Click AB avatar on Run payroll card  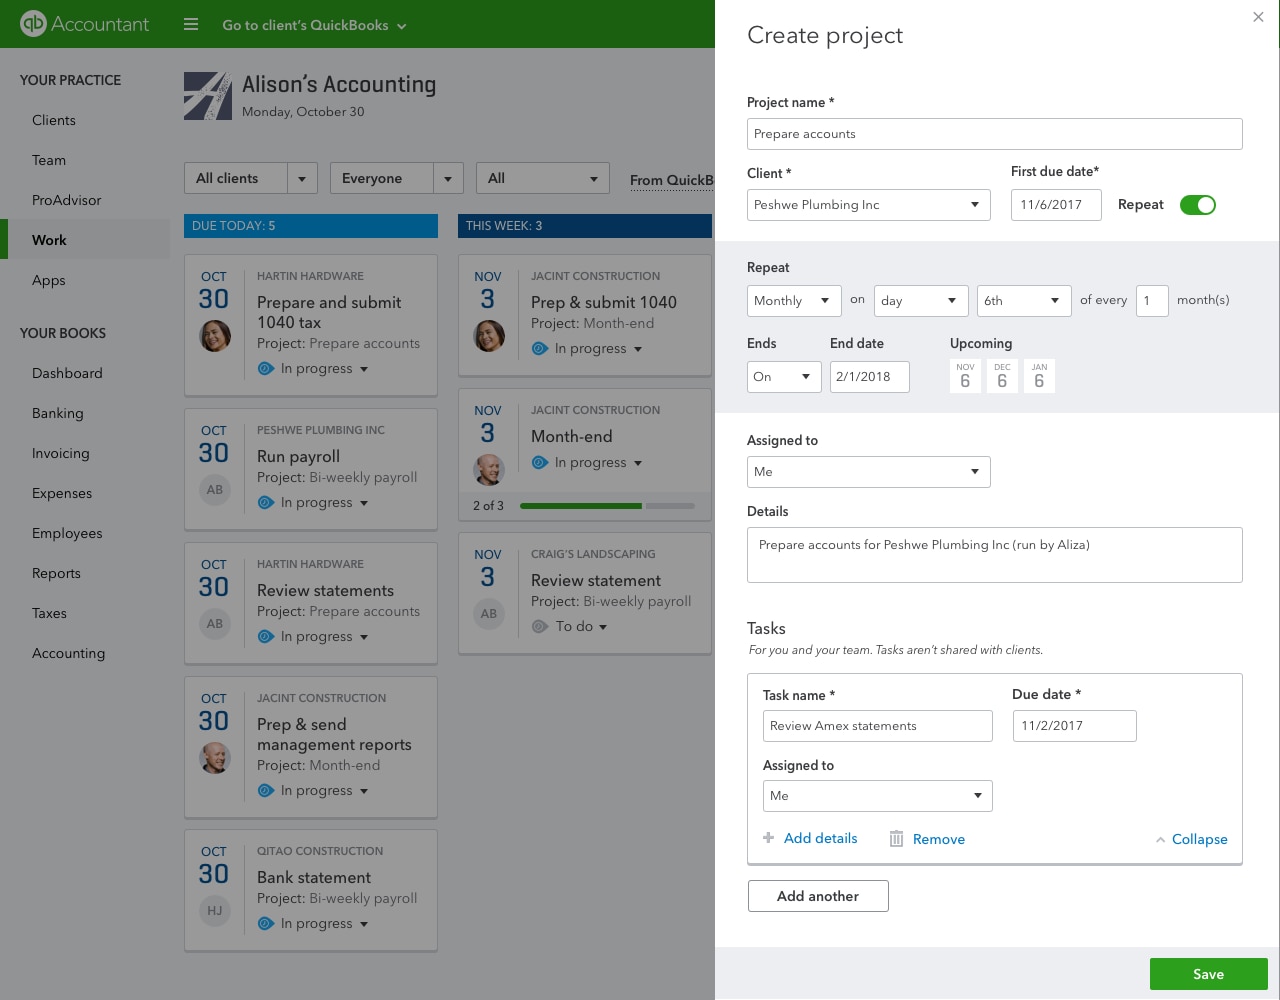(x=215, y=490)
